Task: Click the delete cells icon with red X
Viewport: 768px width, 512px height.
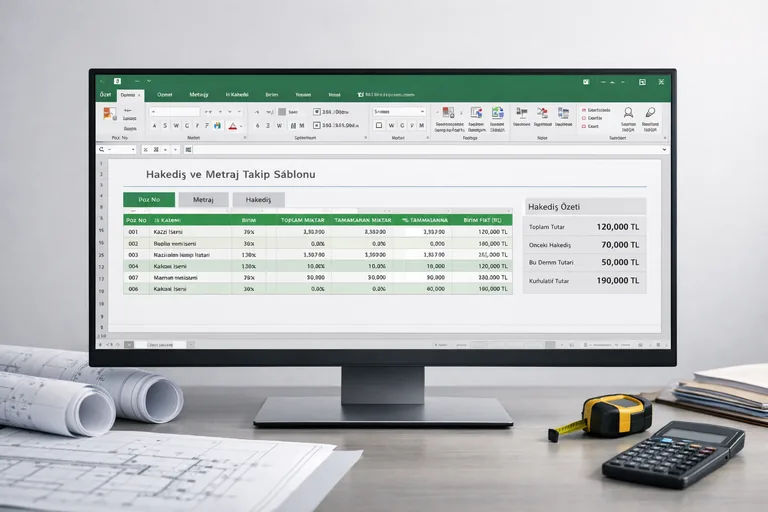Action: pyautogui.click(x=542, y=113)
